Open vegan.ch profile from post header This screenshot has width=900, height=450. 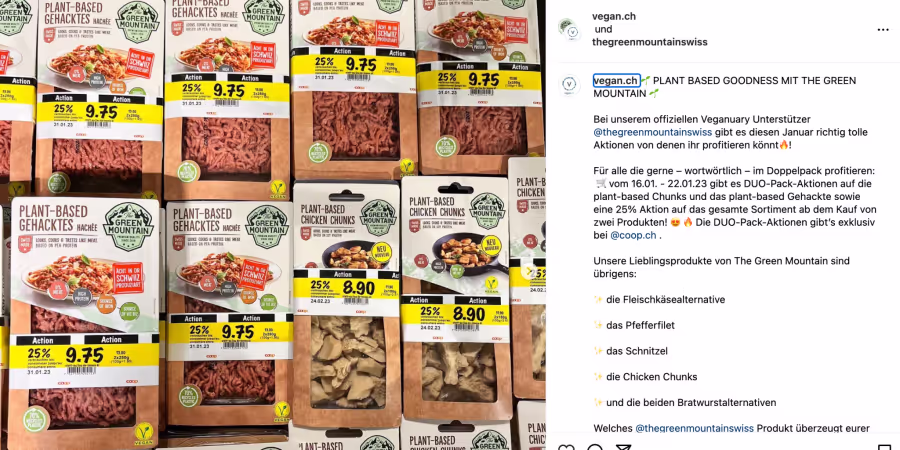coord(614,17)
